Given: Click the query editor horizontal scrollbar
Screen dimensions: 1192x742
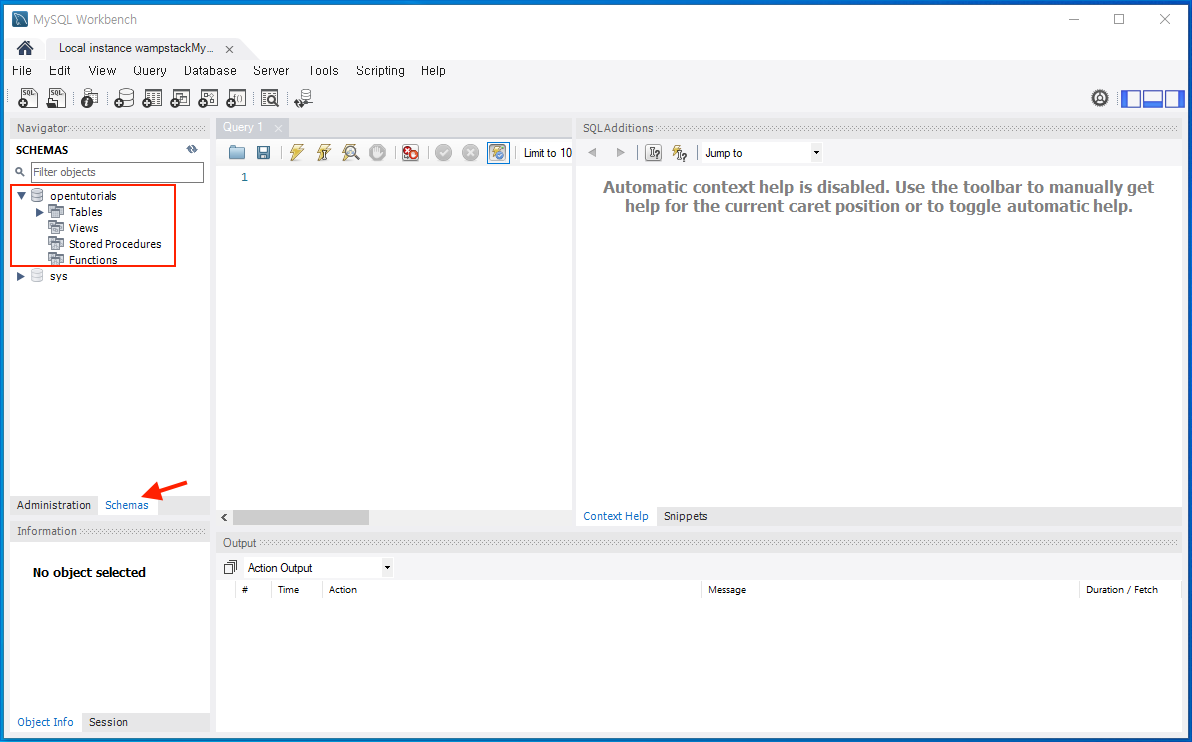Looking at the screenshot, I should 301,518.
